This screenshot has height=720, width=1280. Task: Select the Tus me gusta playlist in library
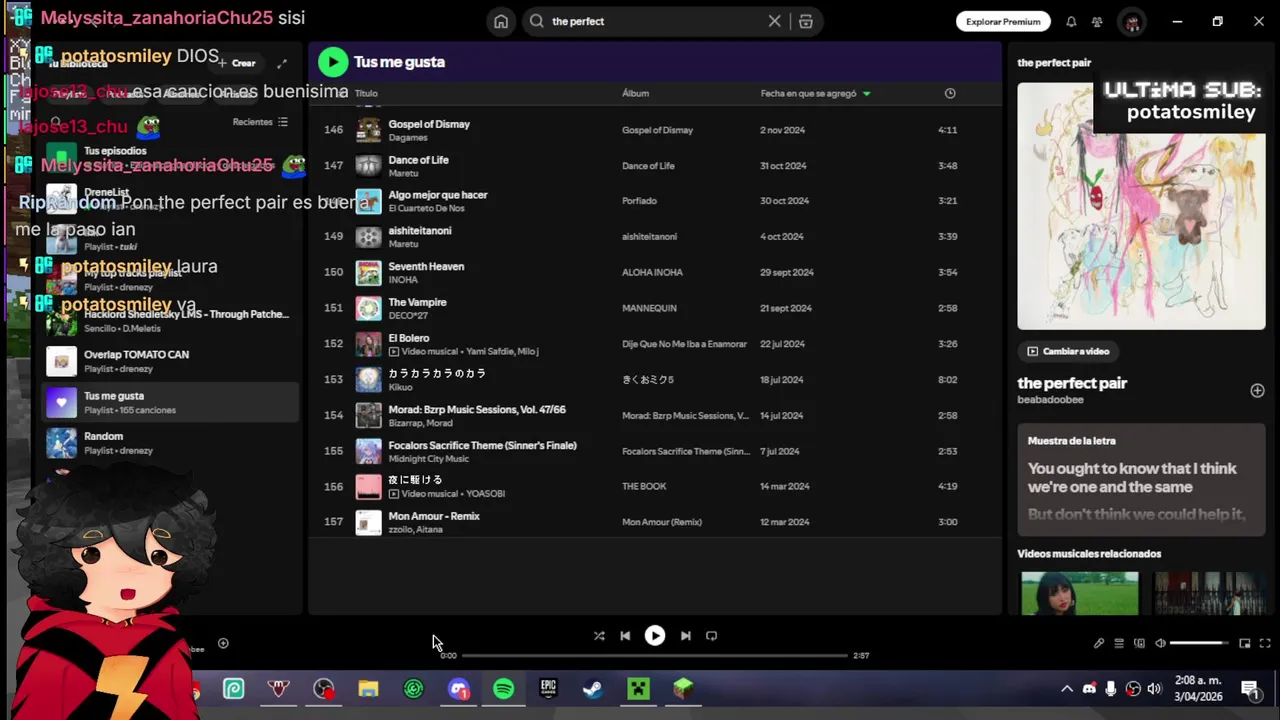[170, 402]
